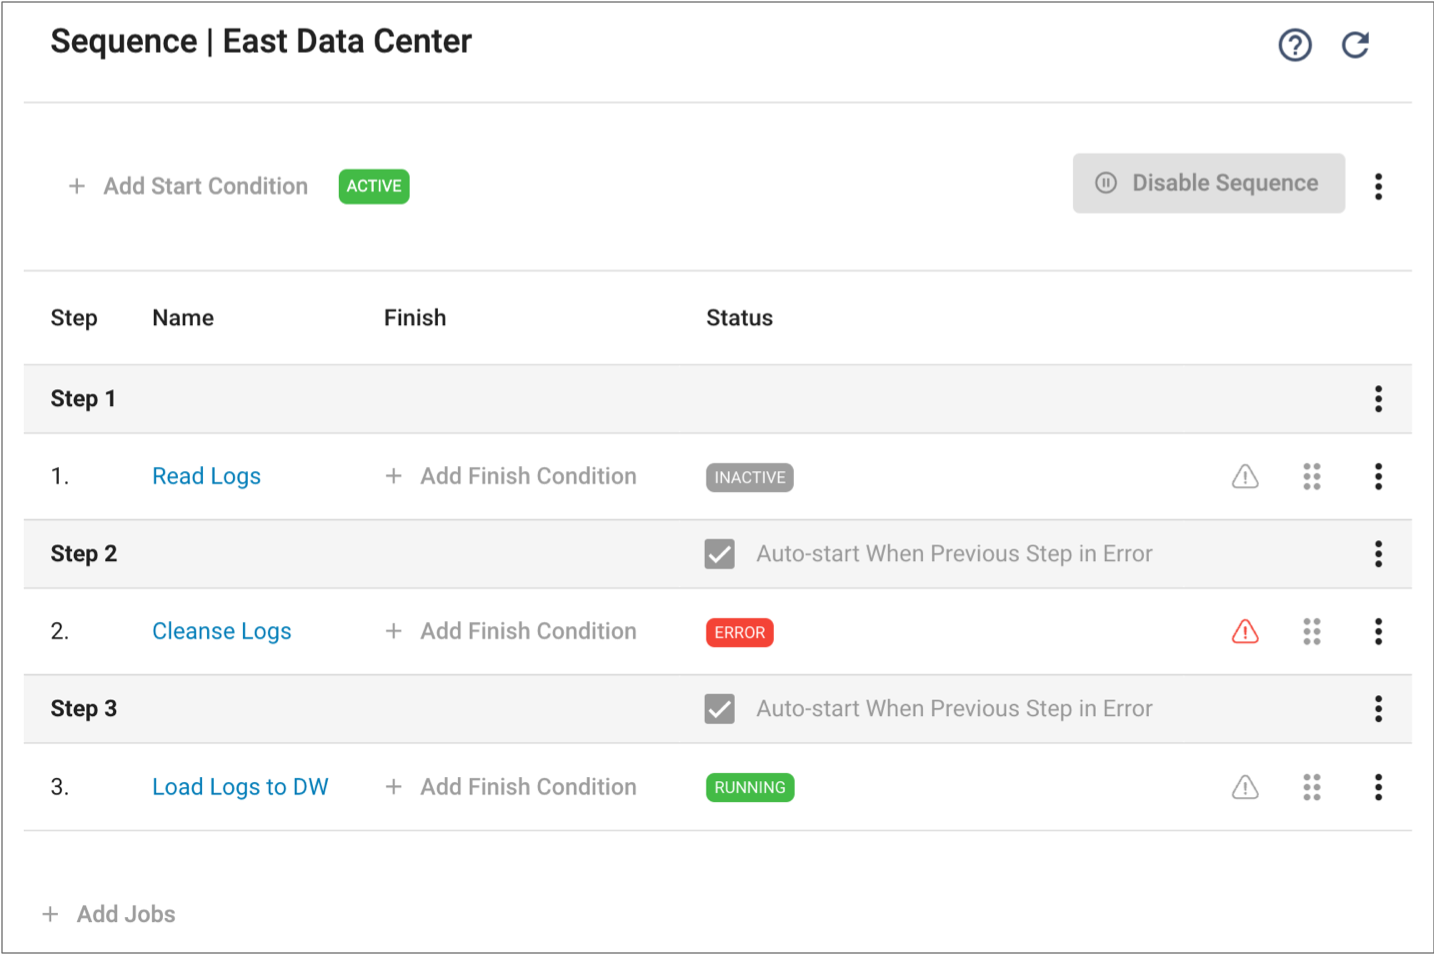Click the Step 1 header label
The width and height of the screenshot is (1434, 954).
pyautogui.click(x=83, y=399)
